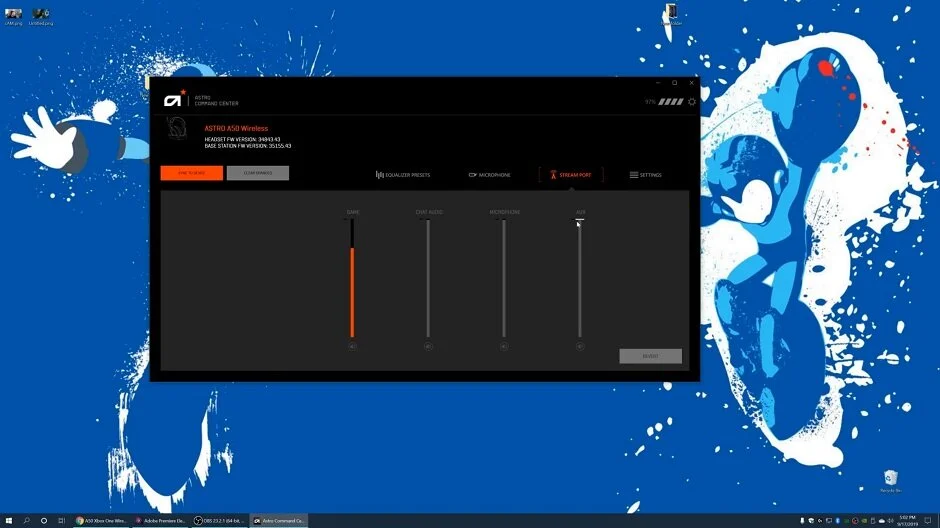The height and width of the screenshot is (528, 940).
Task: Open the Recycle Bin desktop icon
Action: pyautogui.click(x=891, y=481)
